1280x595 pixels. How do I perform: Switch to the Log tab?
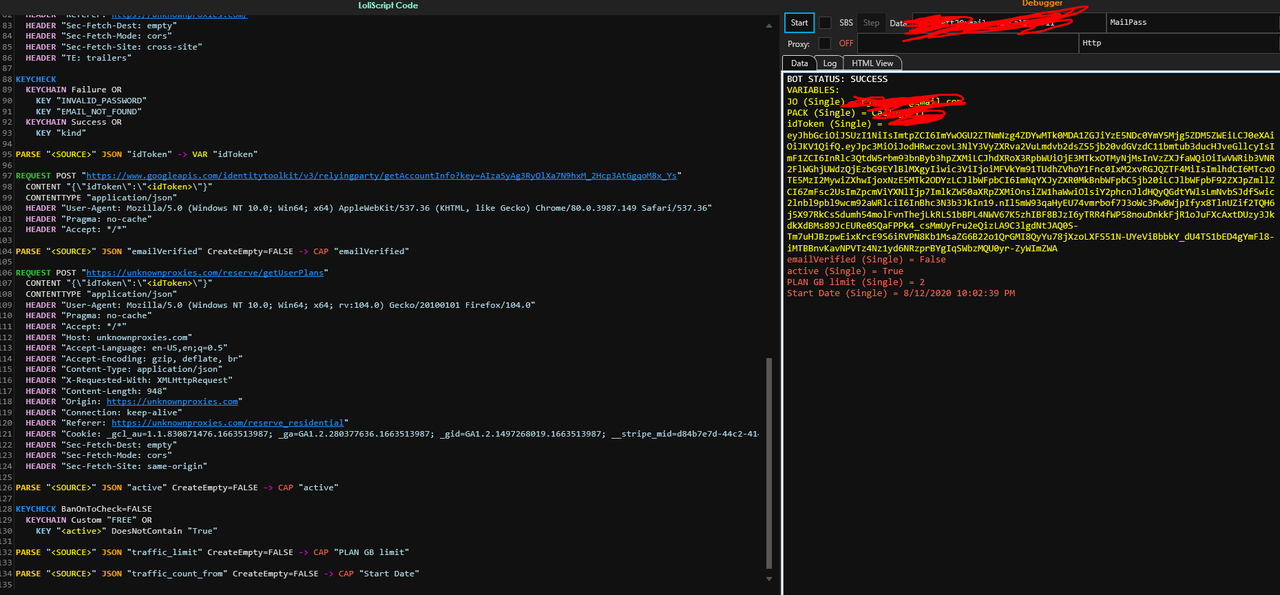829,63
